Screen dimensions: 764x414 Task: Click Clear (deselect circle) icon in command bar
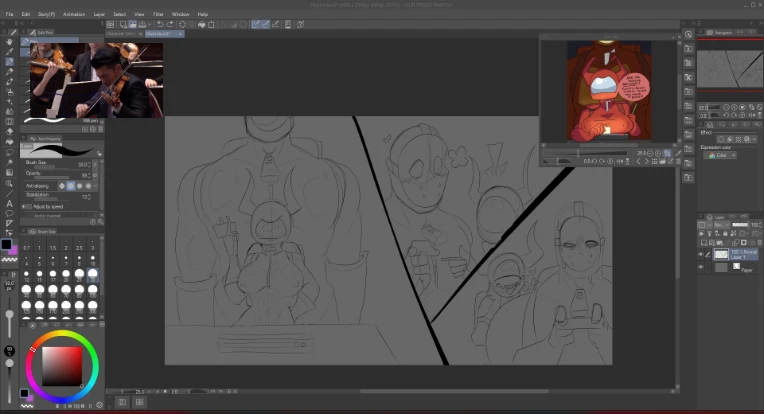tap(182, 24)
